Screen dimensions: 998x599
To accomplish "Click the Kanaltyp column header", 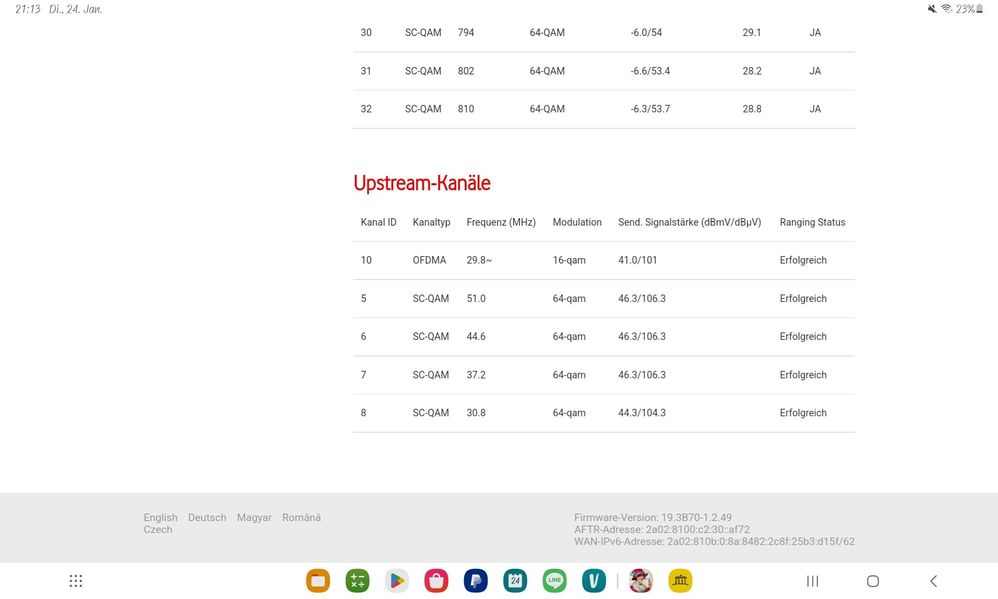I will (431, 222).
